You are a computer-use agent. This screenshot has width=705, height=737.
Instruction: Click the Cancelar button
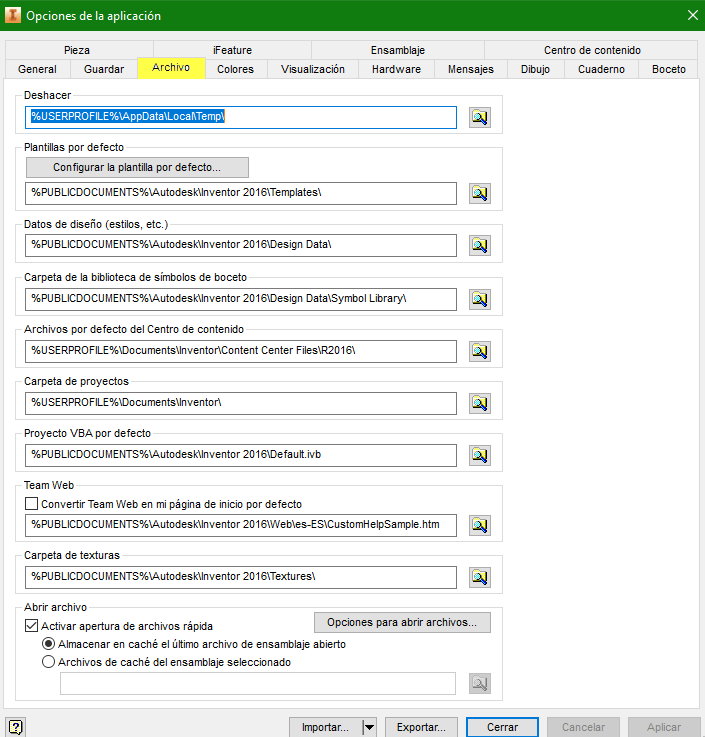583,727
